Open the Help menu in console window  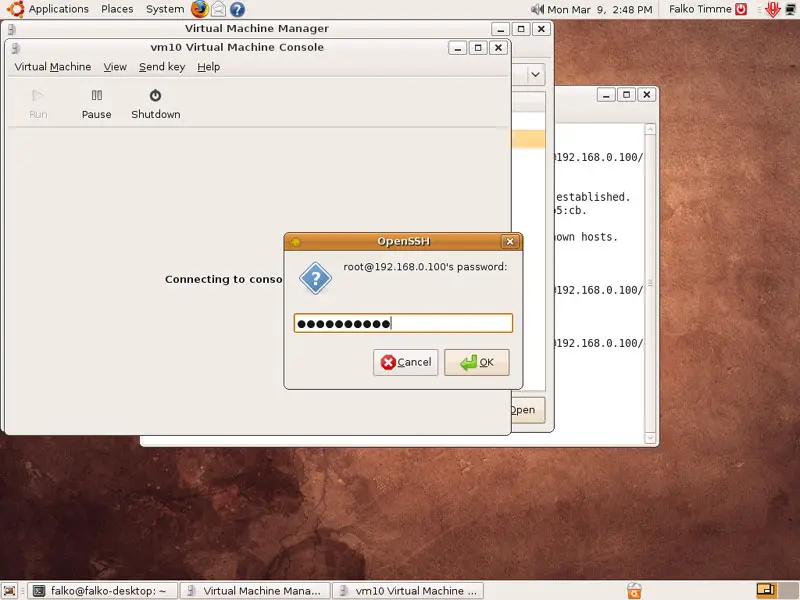pos(209,67)
